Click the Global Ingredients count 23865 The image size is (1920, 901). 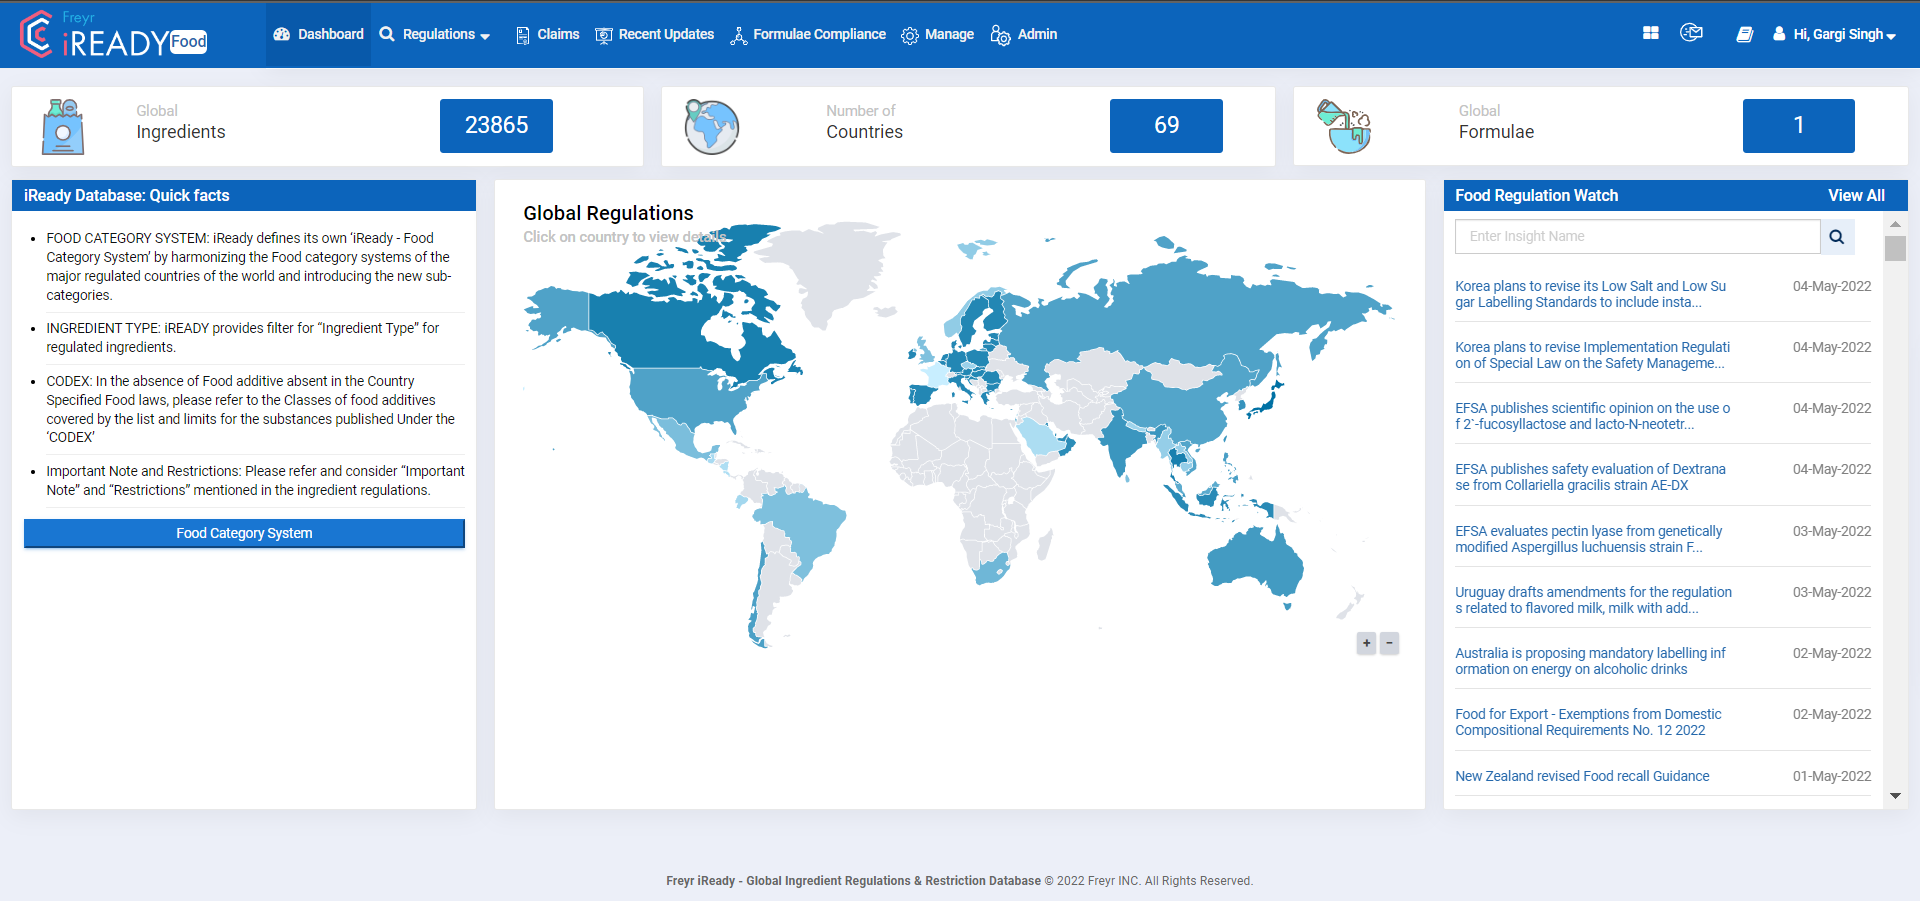[496, 125]
